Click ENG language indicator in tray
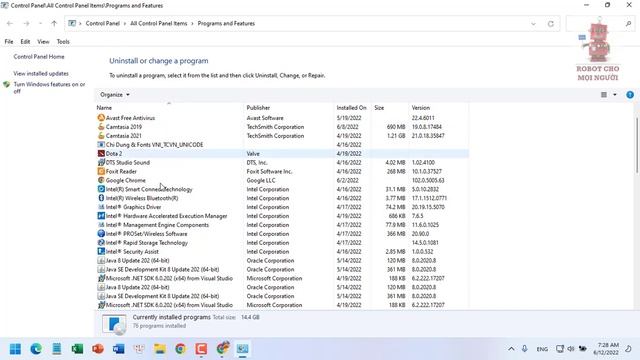The image size is (640, 360). click(542, 349)
